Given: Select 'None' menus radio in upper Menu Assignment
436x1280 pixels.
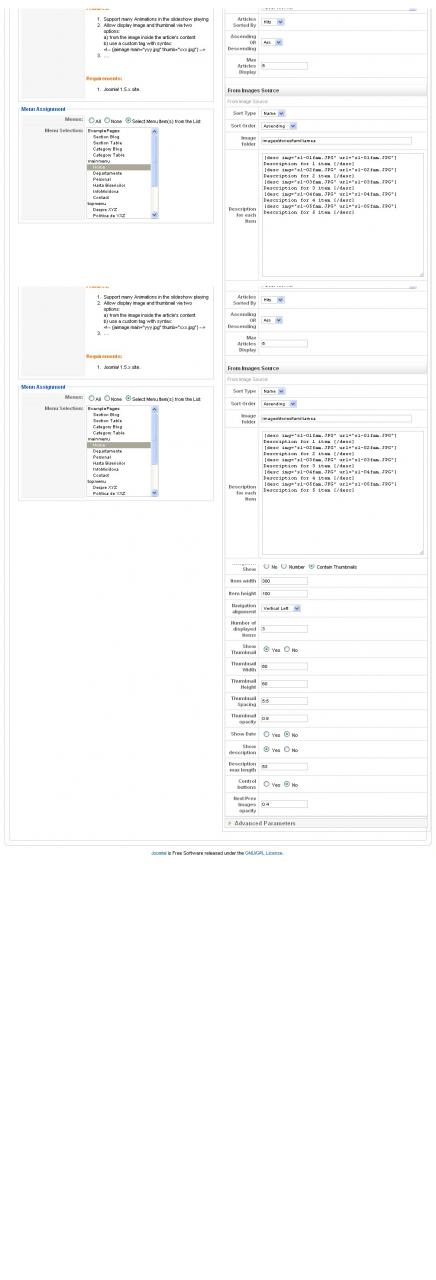Looking at the screenshot, I should [x=108, y=120].
